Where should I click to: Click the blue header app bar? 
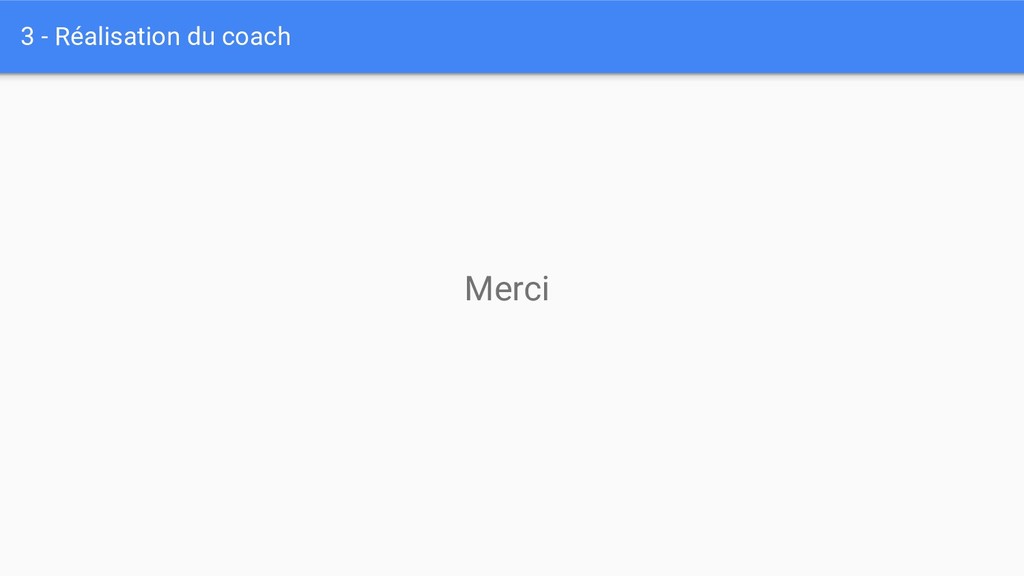click(512, 37)
